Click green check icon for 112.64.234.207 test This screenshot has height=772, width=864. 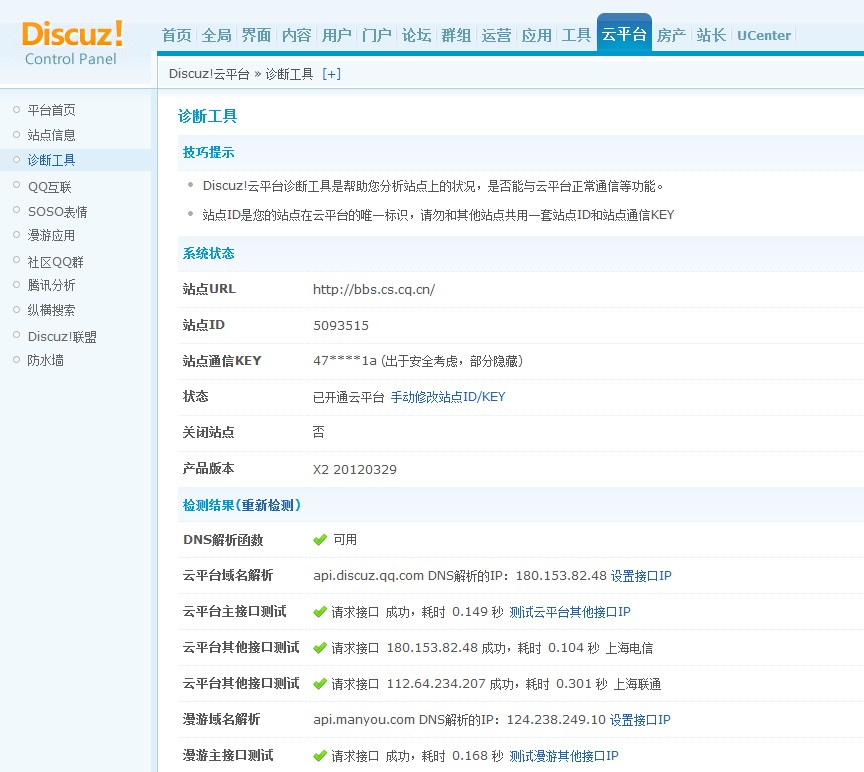point(320,684)
